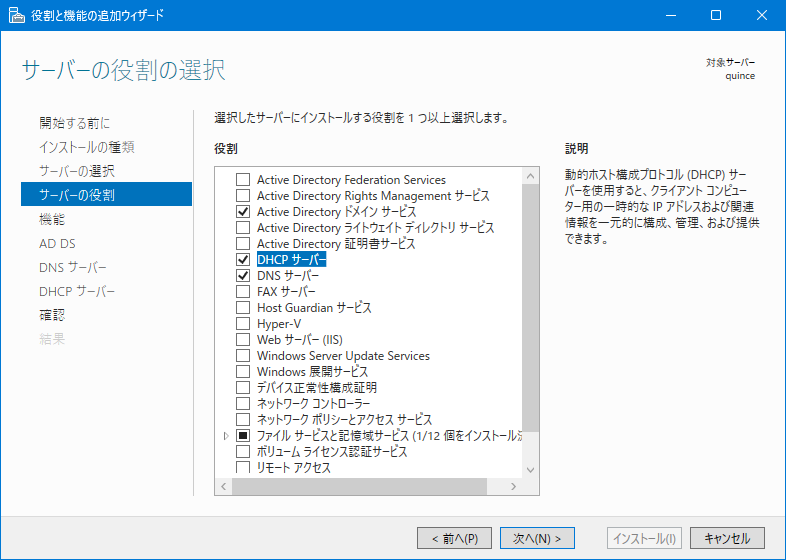Check Active Directory Federation Services checkbox
This screenshot has height=560, width=786.
point(243,179)
